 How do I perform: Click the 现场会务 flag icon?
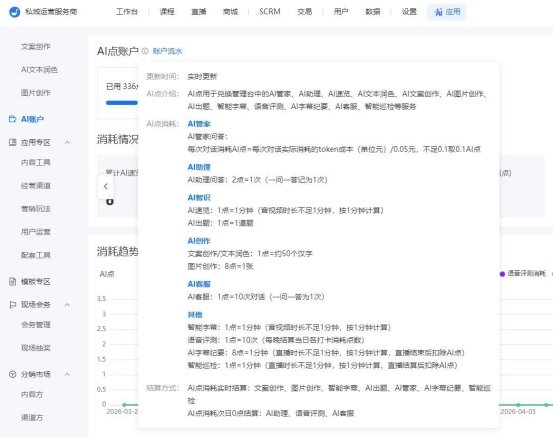tap(12, 304)
